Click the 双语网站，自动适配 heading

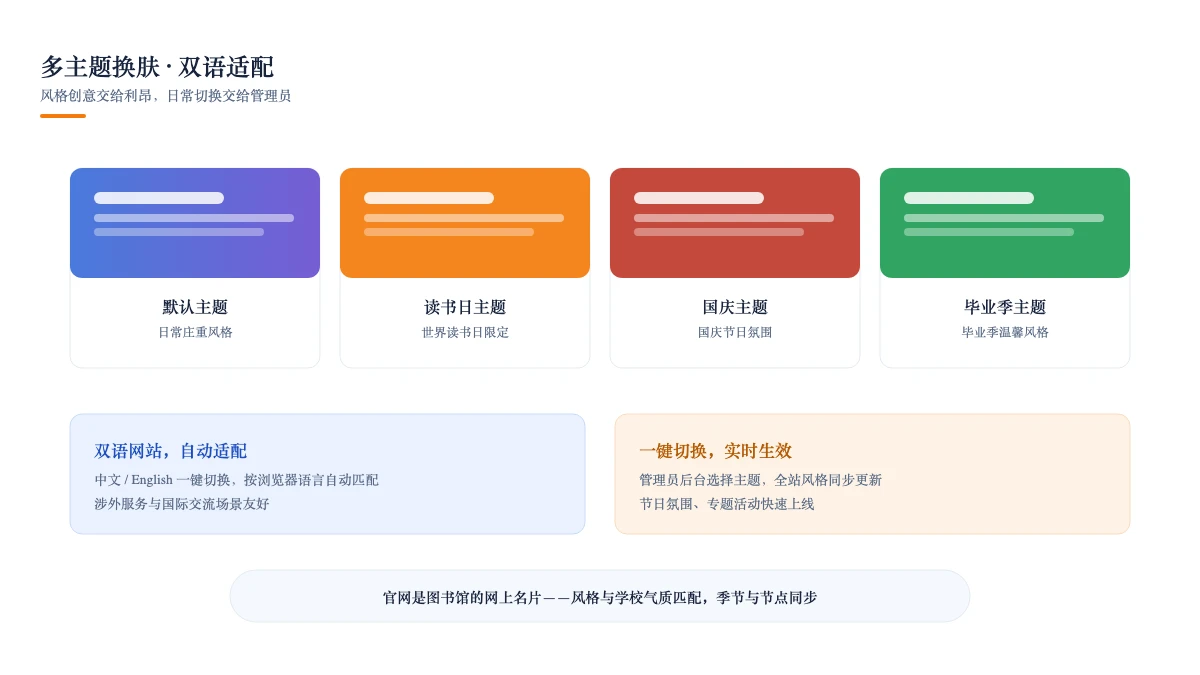pyautogui.click(x=171, y=451)
